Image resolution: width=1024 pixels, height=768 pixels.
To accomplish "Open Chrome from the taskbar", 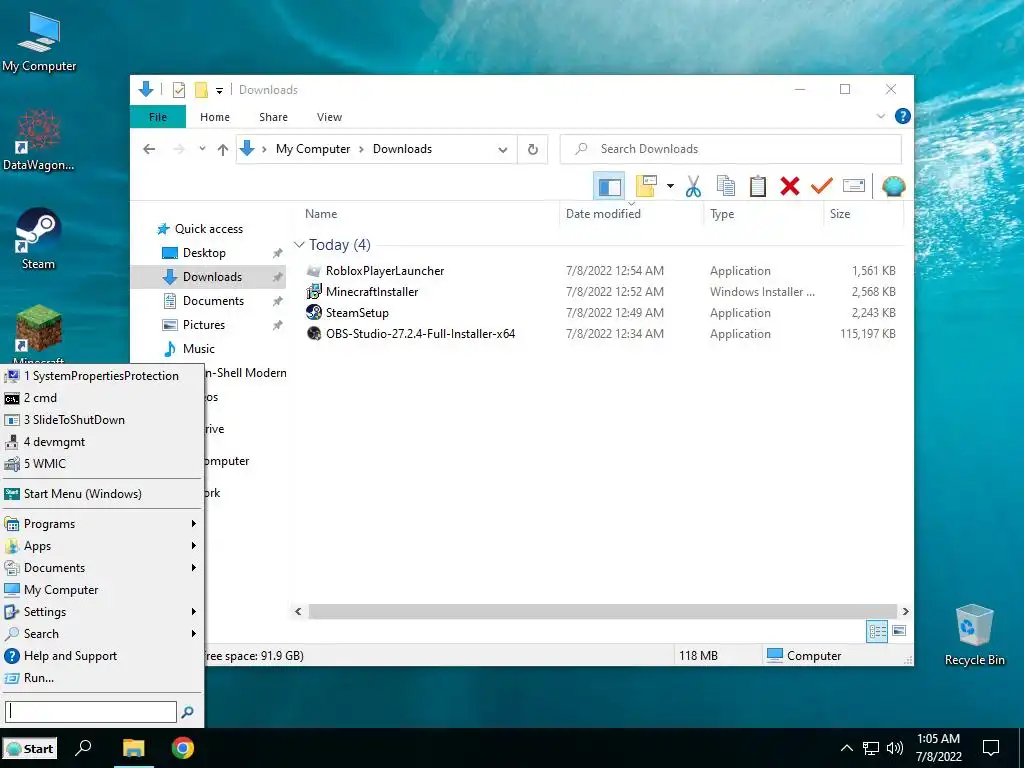I will [x=183, y=748].
